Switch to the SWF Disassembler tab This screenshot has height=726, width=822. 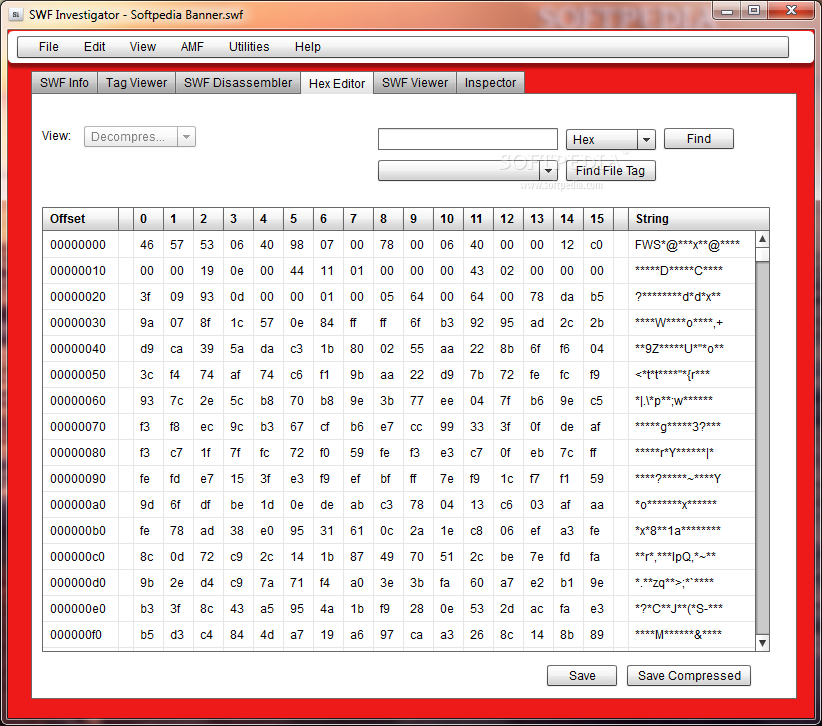(x=238, y=83)
